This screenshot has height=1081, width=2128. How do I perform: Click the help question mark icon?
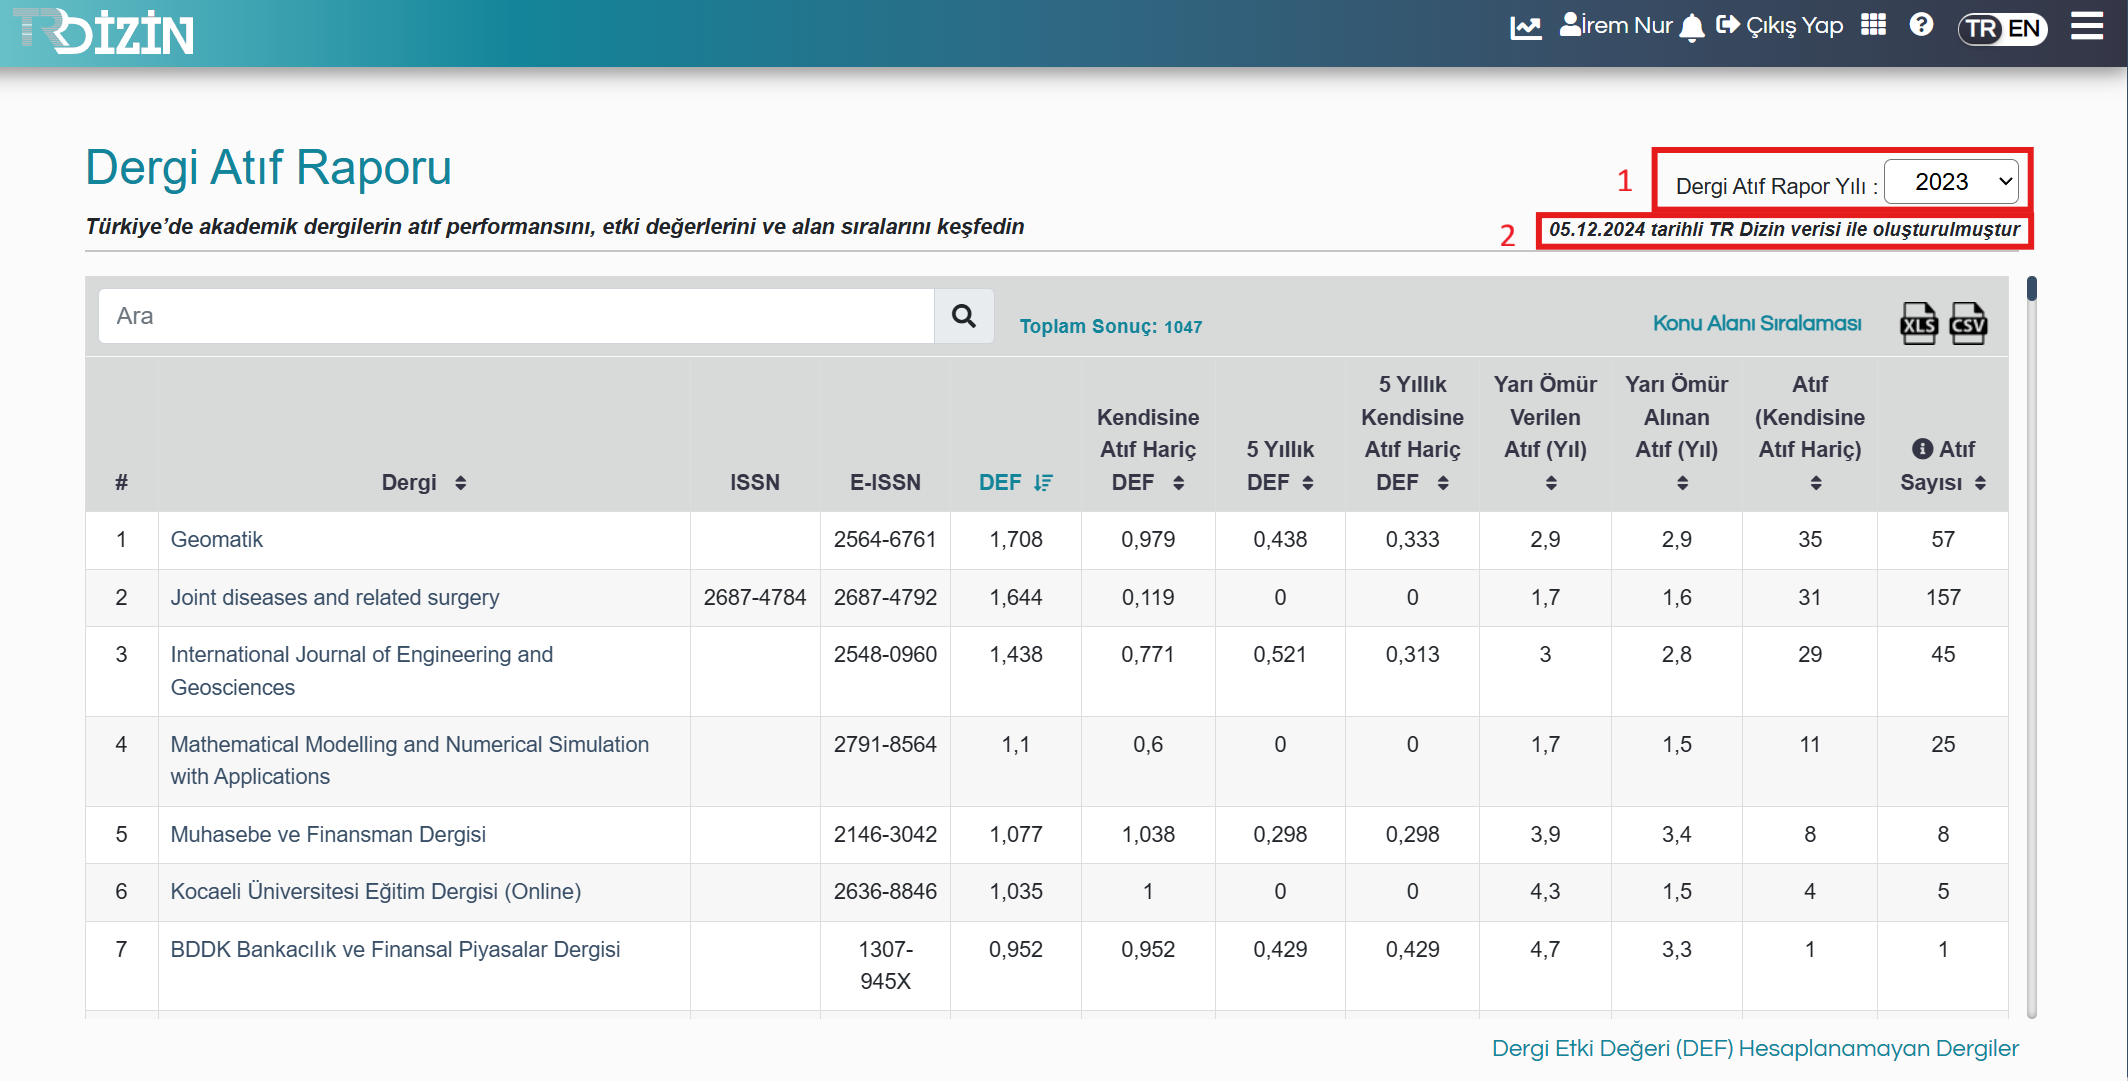[x=1921, y=25]
